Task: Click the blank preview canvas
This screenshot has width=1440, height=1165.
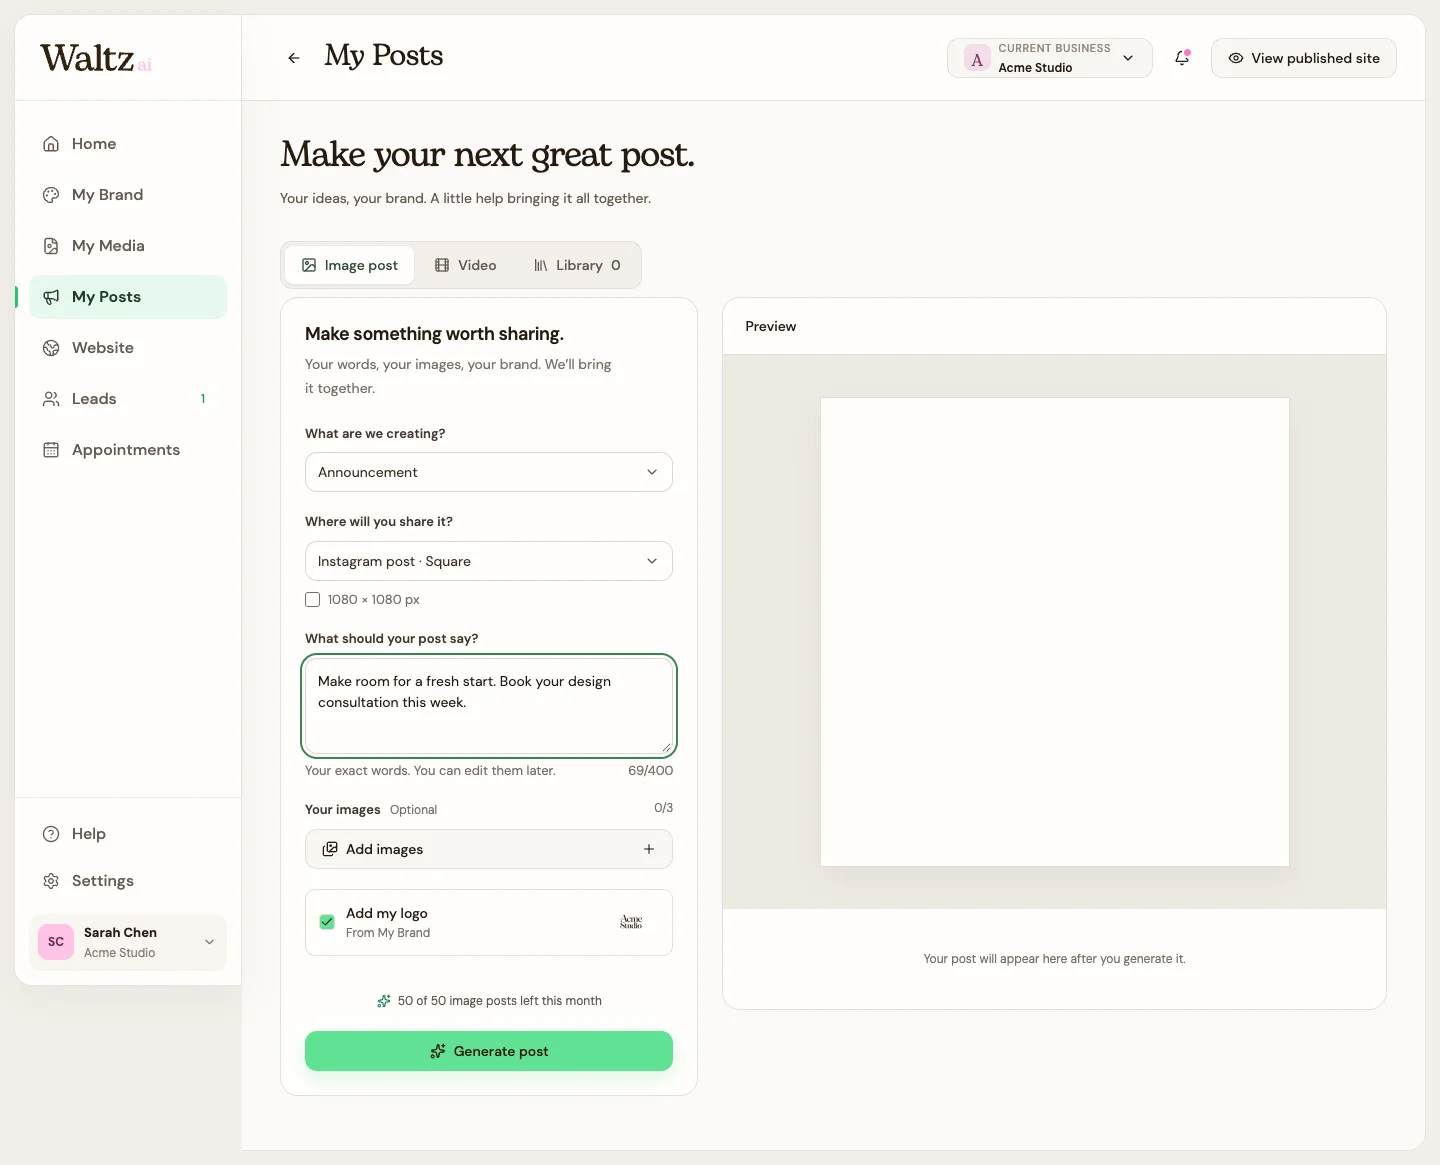Action: coord(1055,632)
